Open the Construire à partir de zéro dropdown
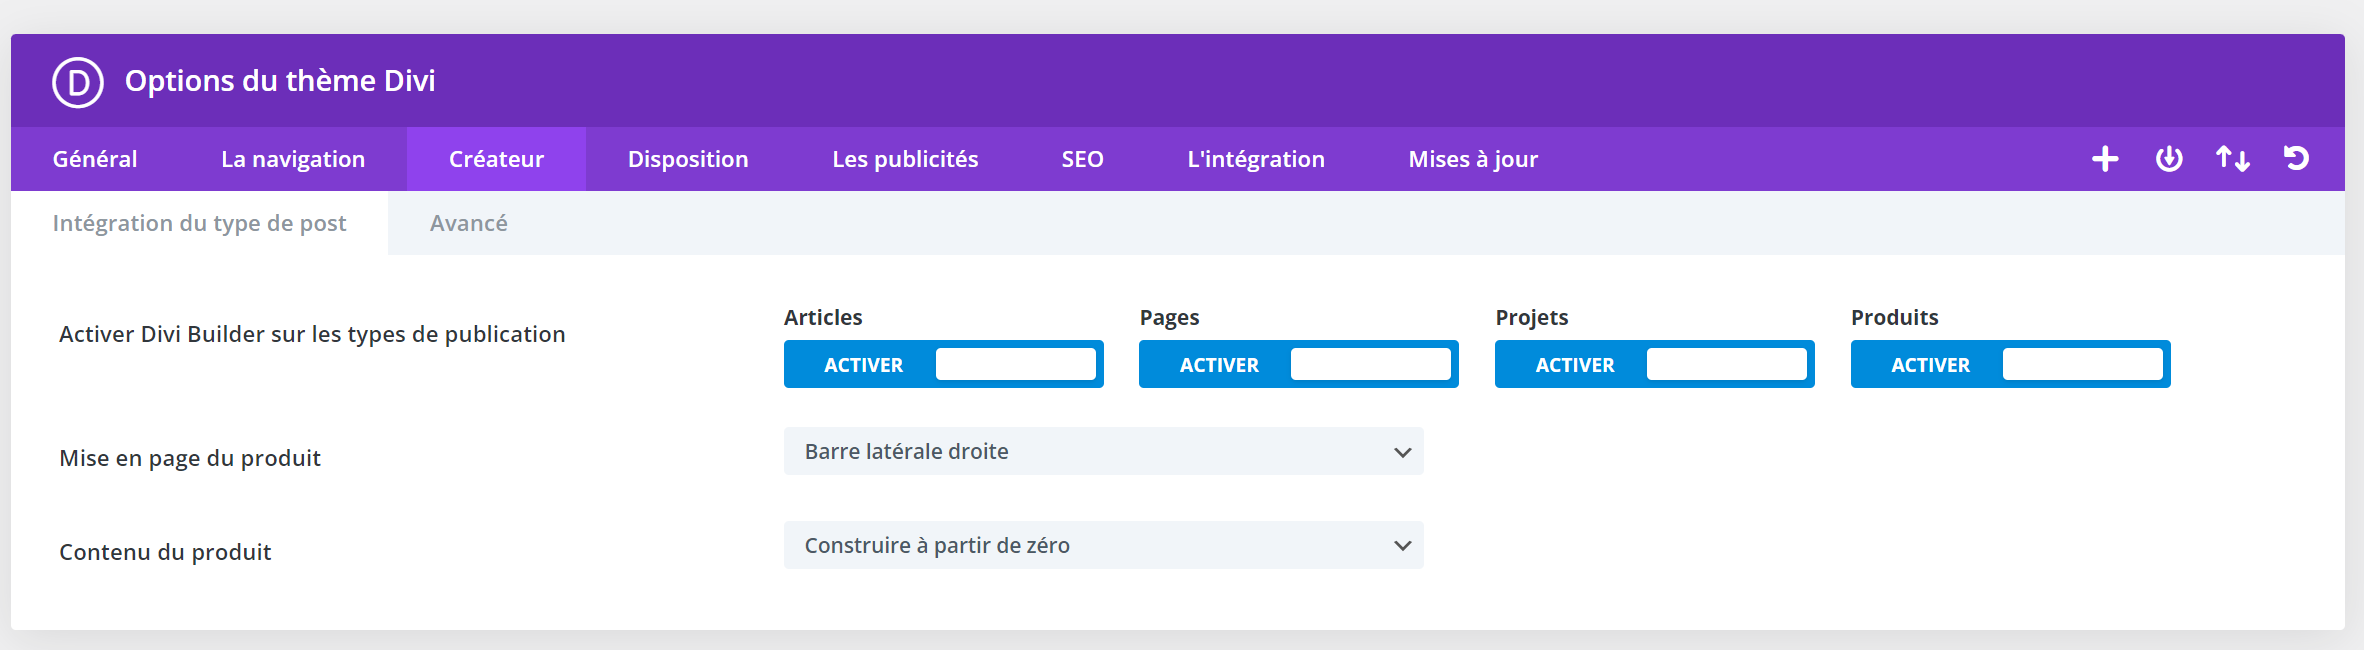2364x650 pixels. pyautogui.click(x=1104, y=545)
